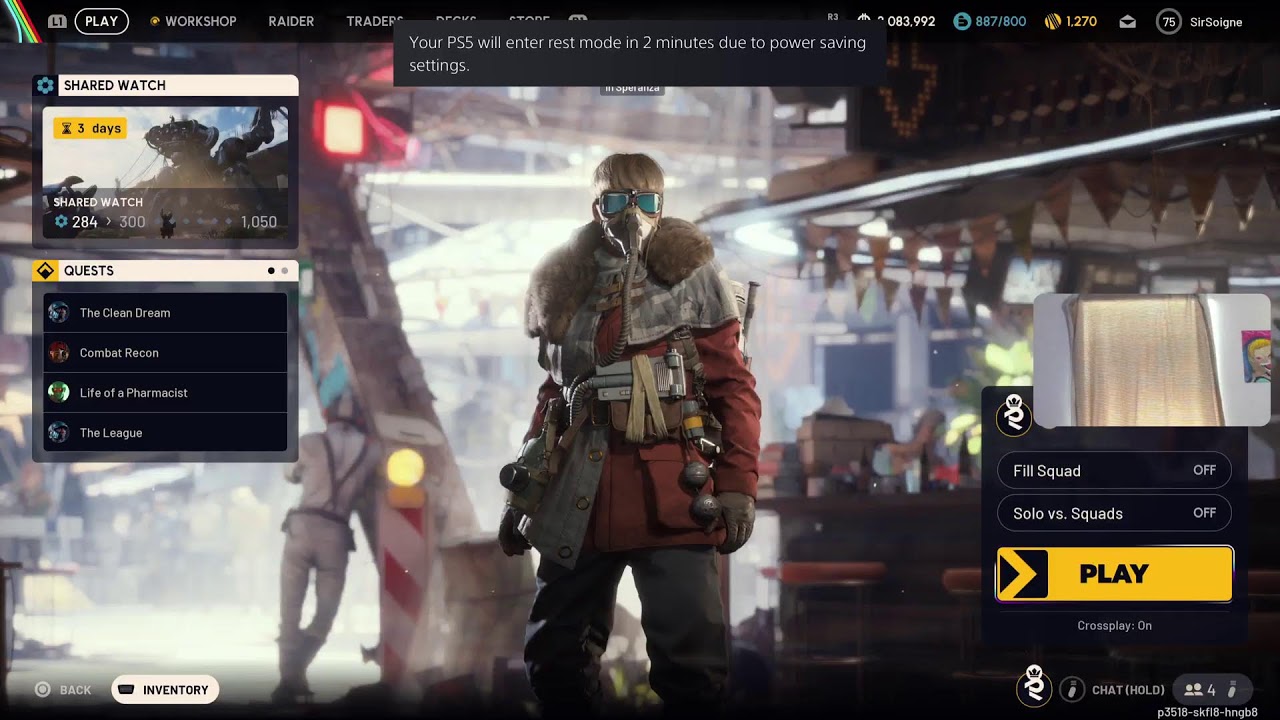
Task: Click the player emblem beside chat
Action: click(x=1035, y=687)
